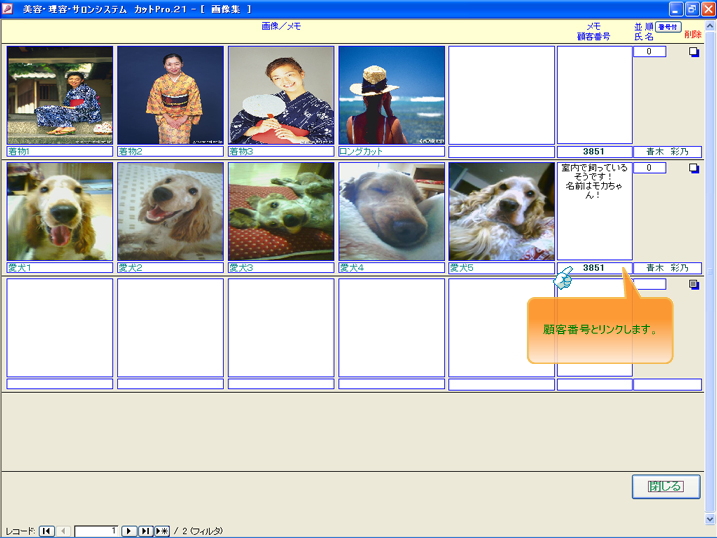
Task: Go to next record
Action: click(x=129, y=531)
